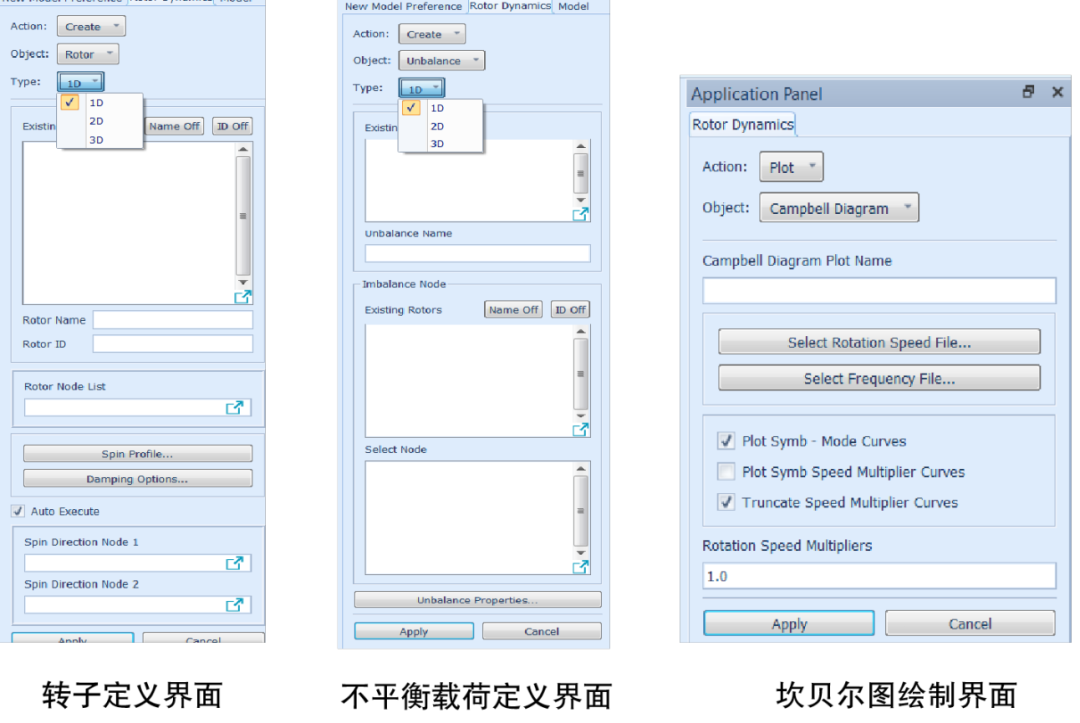
Task: Click Cancel in the Campbell diagram panel
Action: point(970,624)
